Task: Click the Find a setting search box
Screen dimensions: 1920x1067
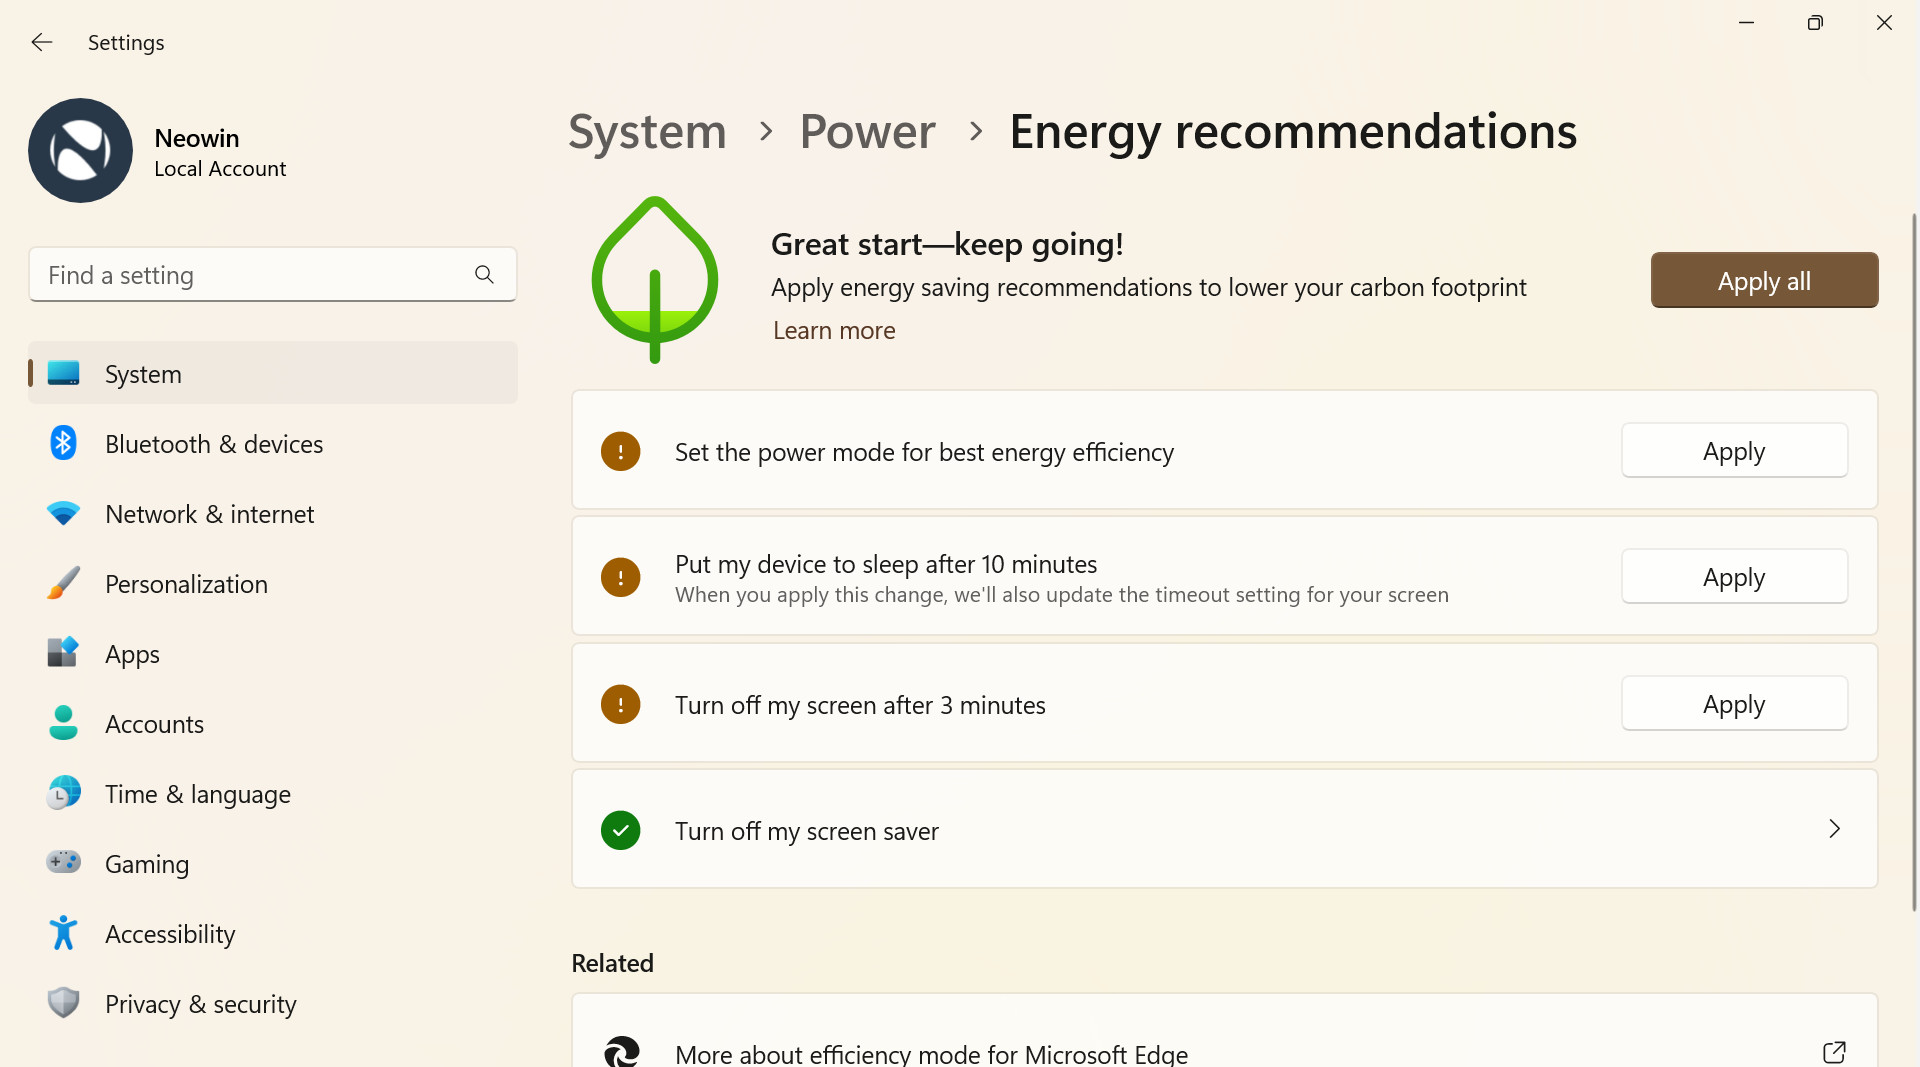Action: [272, 275]
